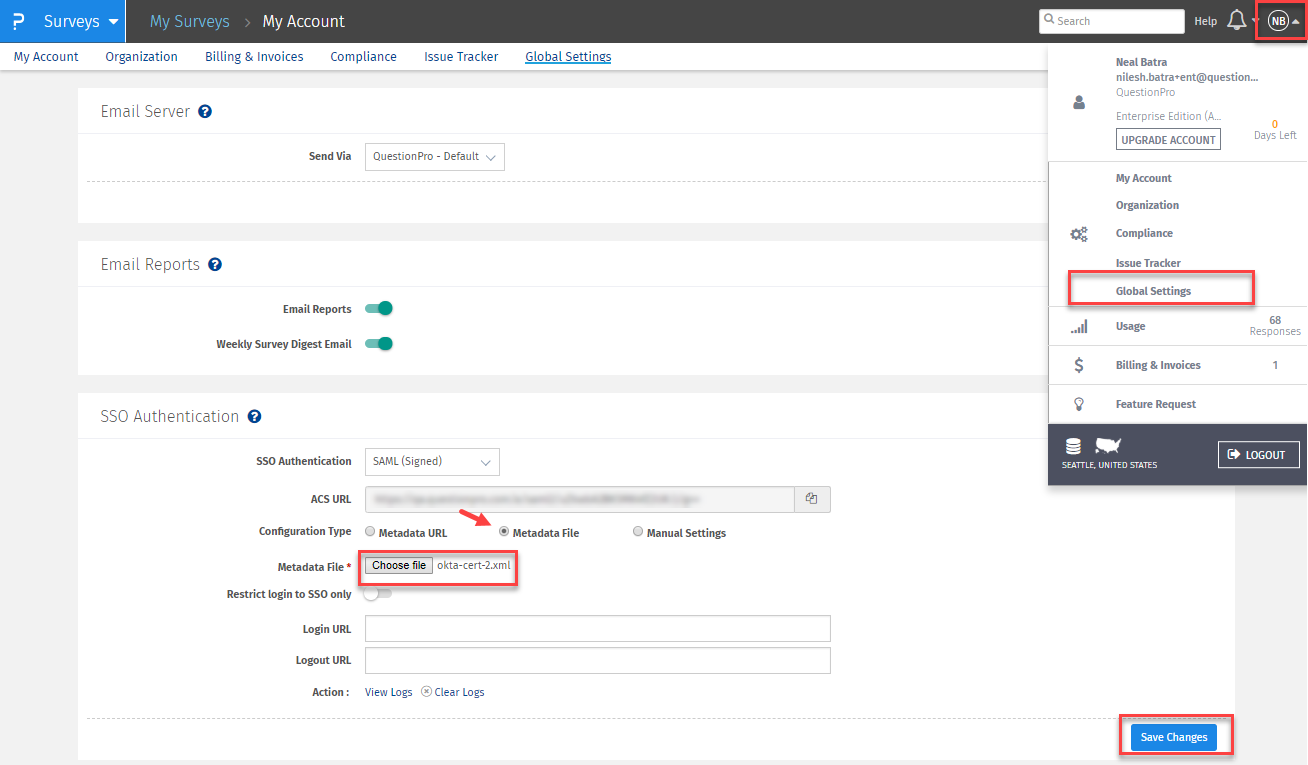Image resolution: width=1308 pixels, height=765 pixels.
Task: Click the Save Changes button
Action: (1174, 737)
